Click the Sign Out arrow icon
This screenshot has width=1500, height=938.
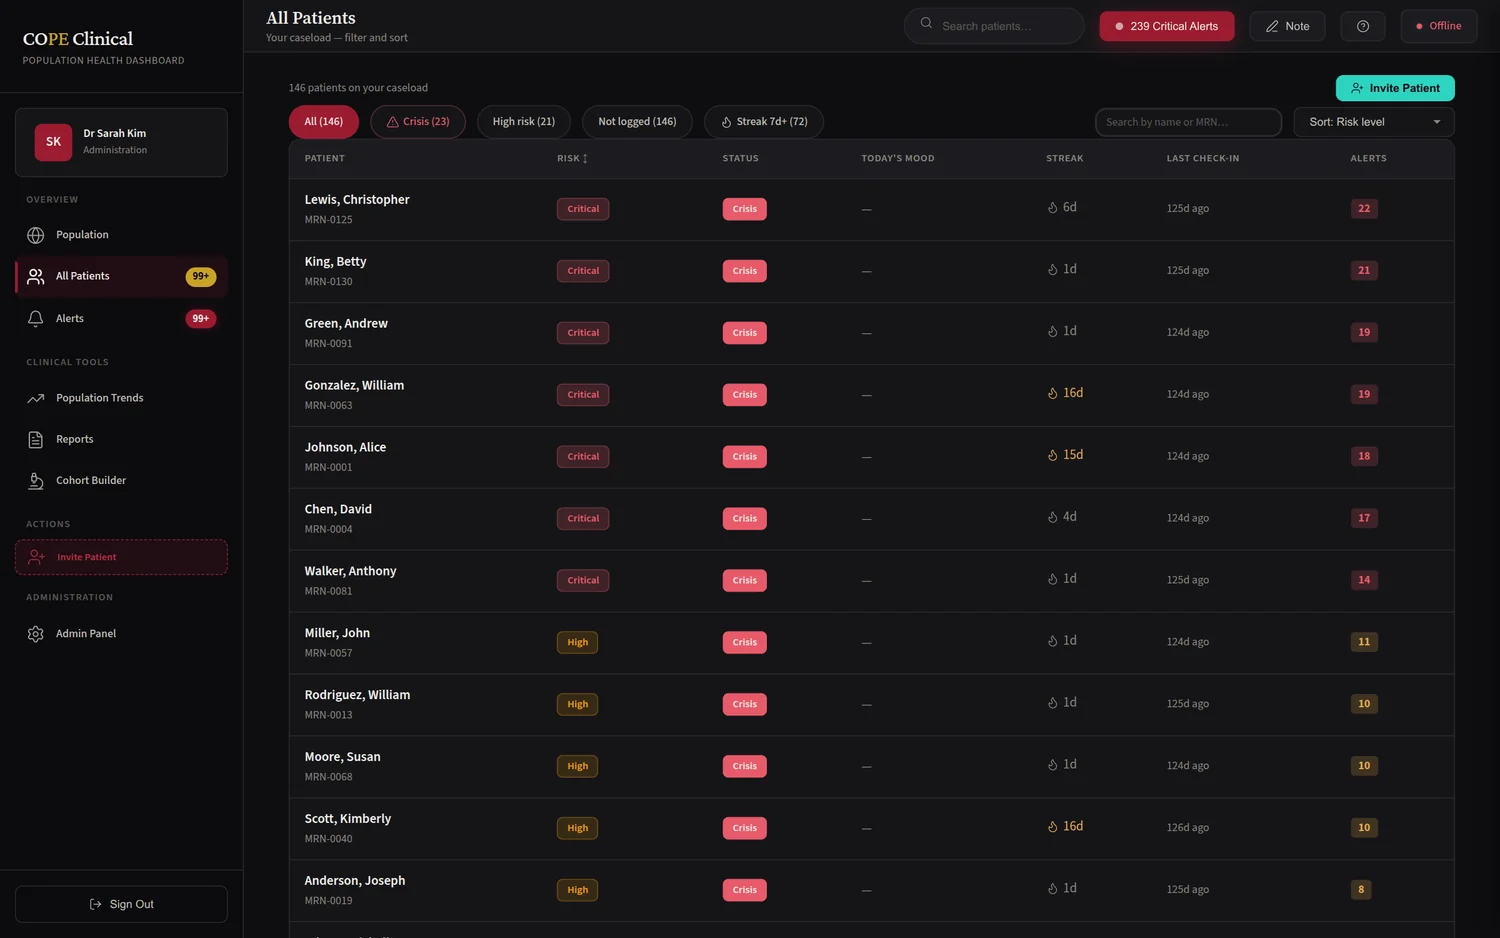pos(96,904)
